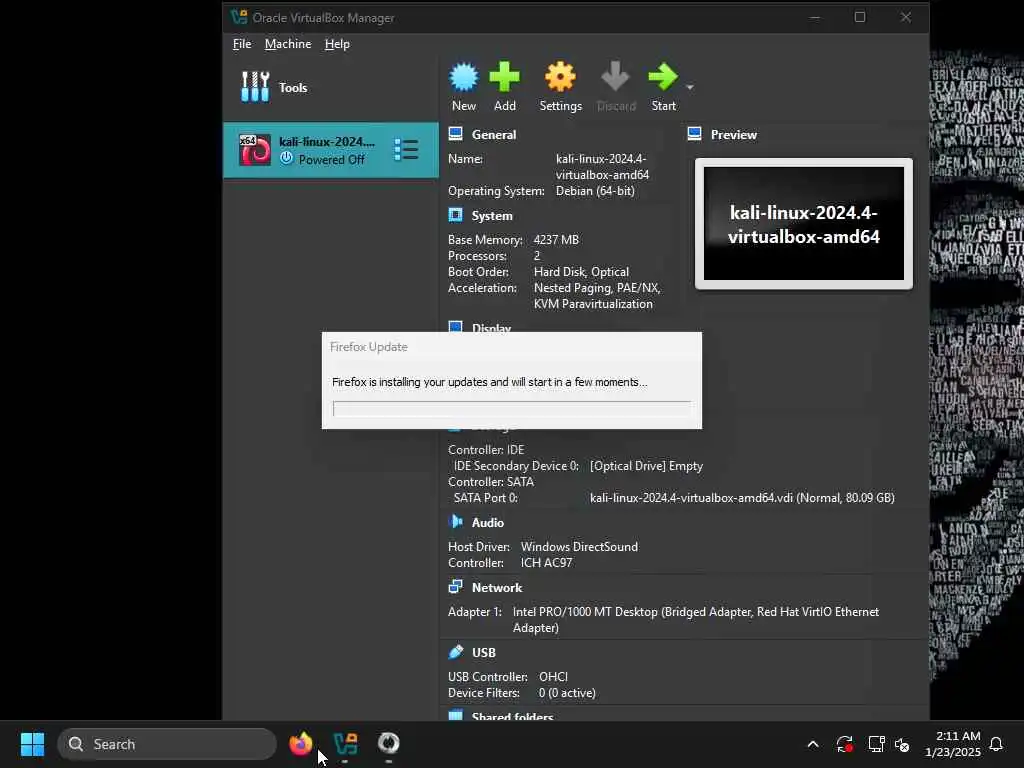Viewport: 1024px width, 768px height.
Task: Open the notifications bell icon
Action: click(996, 744)
